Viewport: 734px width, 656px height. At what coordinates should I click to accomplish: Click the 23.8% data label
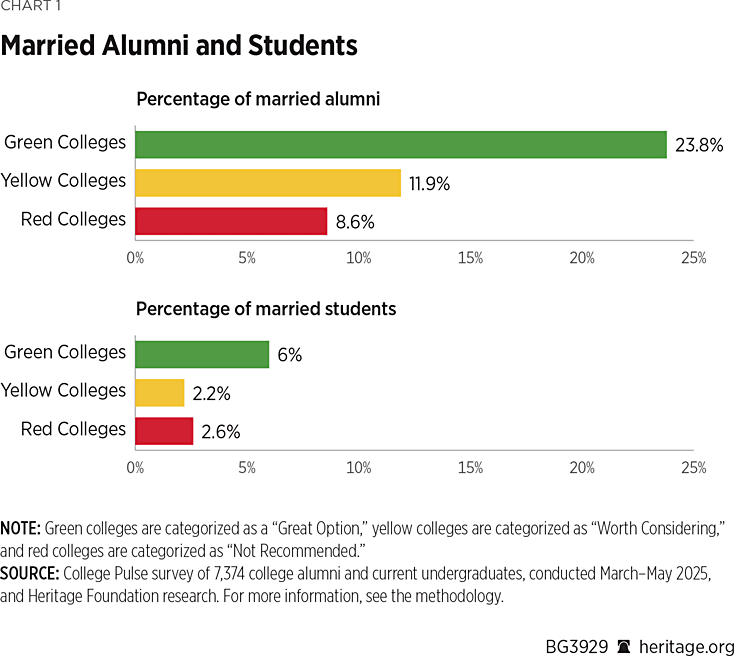pyautogui.click(x=698, y=145)
